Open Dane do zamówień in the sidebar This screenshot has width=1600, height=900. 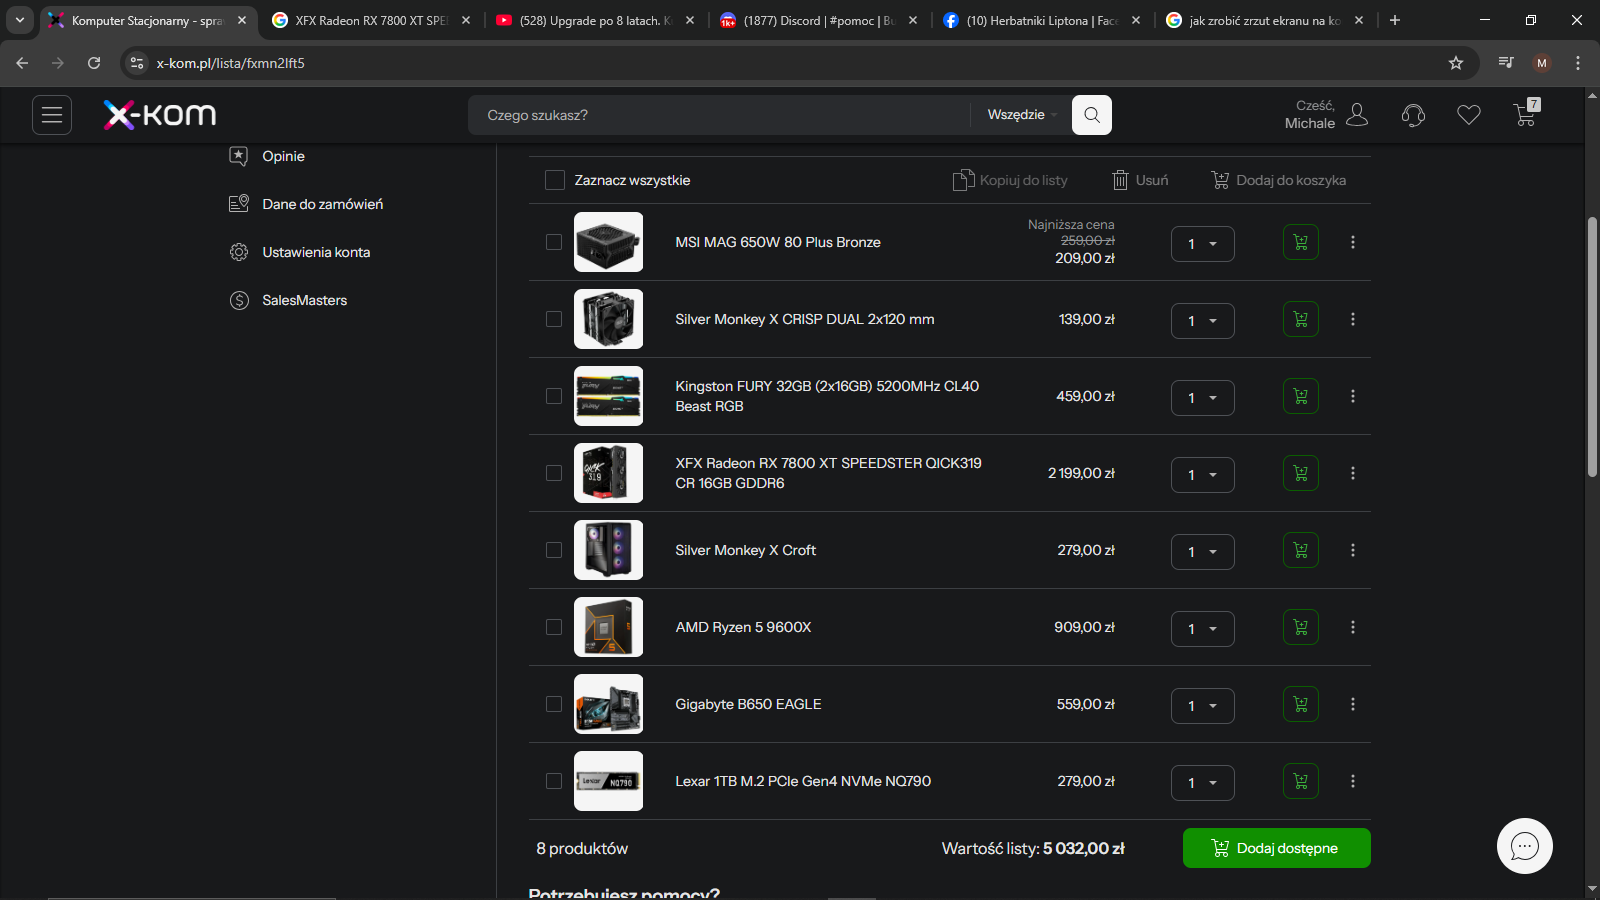[x=306, y=204]
